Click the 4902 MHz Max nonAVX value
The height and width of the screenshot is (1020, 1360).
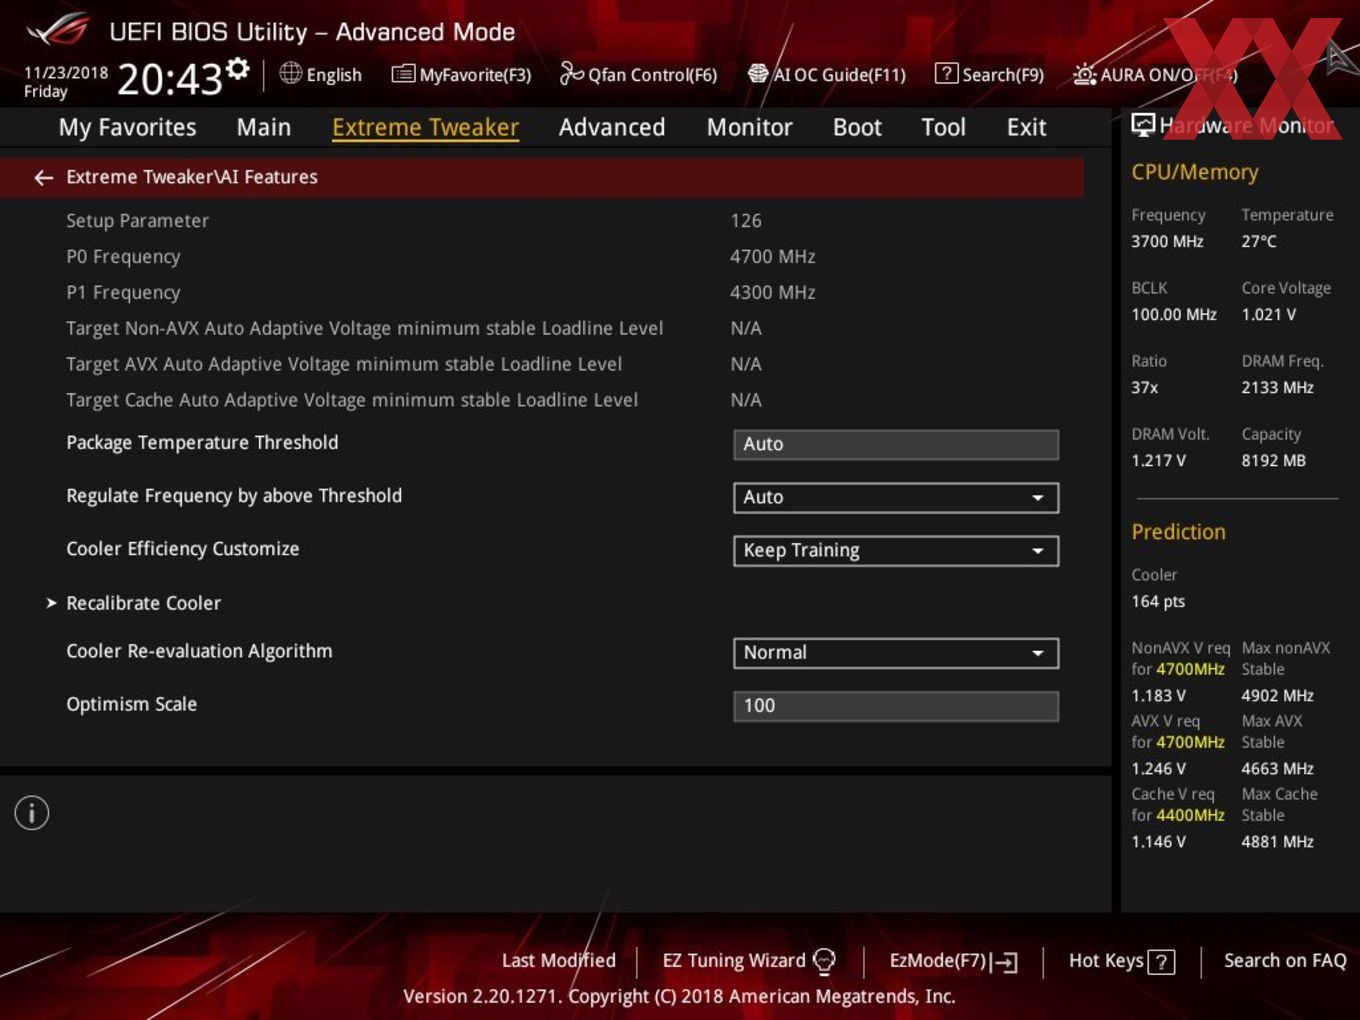click(x=1277, y=695)
